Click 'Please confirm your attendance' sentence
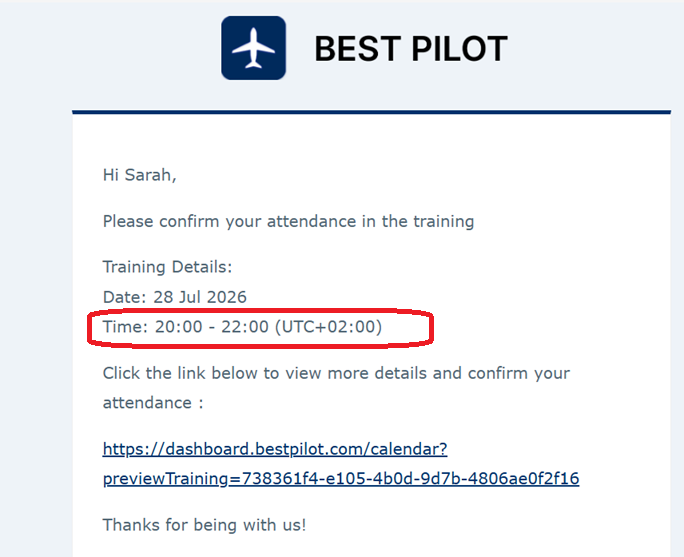The height and width of the screenshot is (557, 684). (x=288, y=221)
